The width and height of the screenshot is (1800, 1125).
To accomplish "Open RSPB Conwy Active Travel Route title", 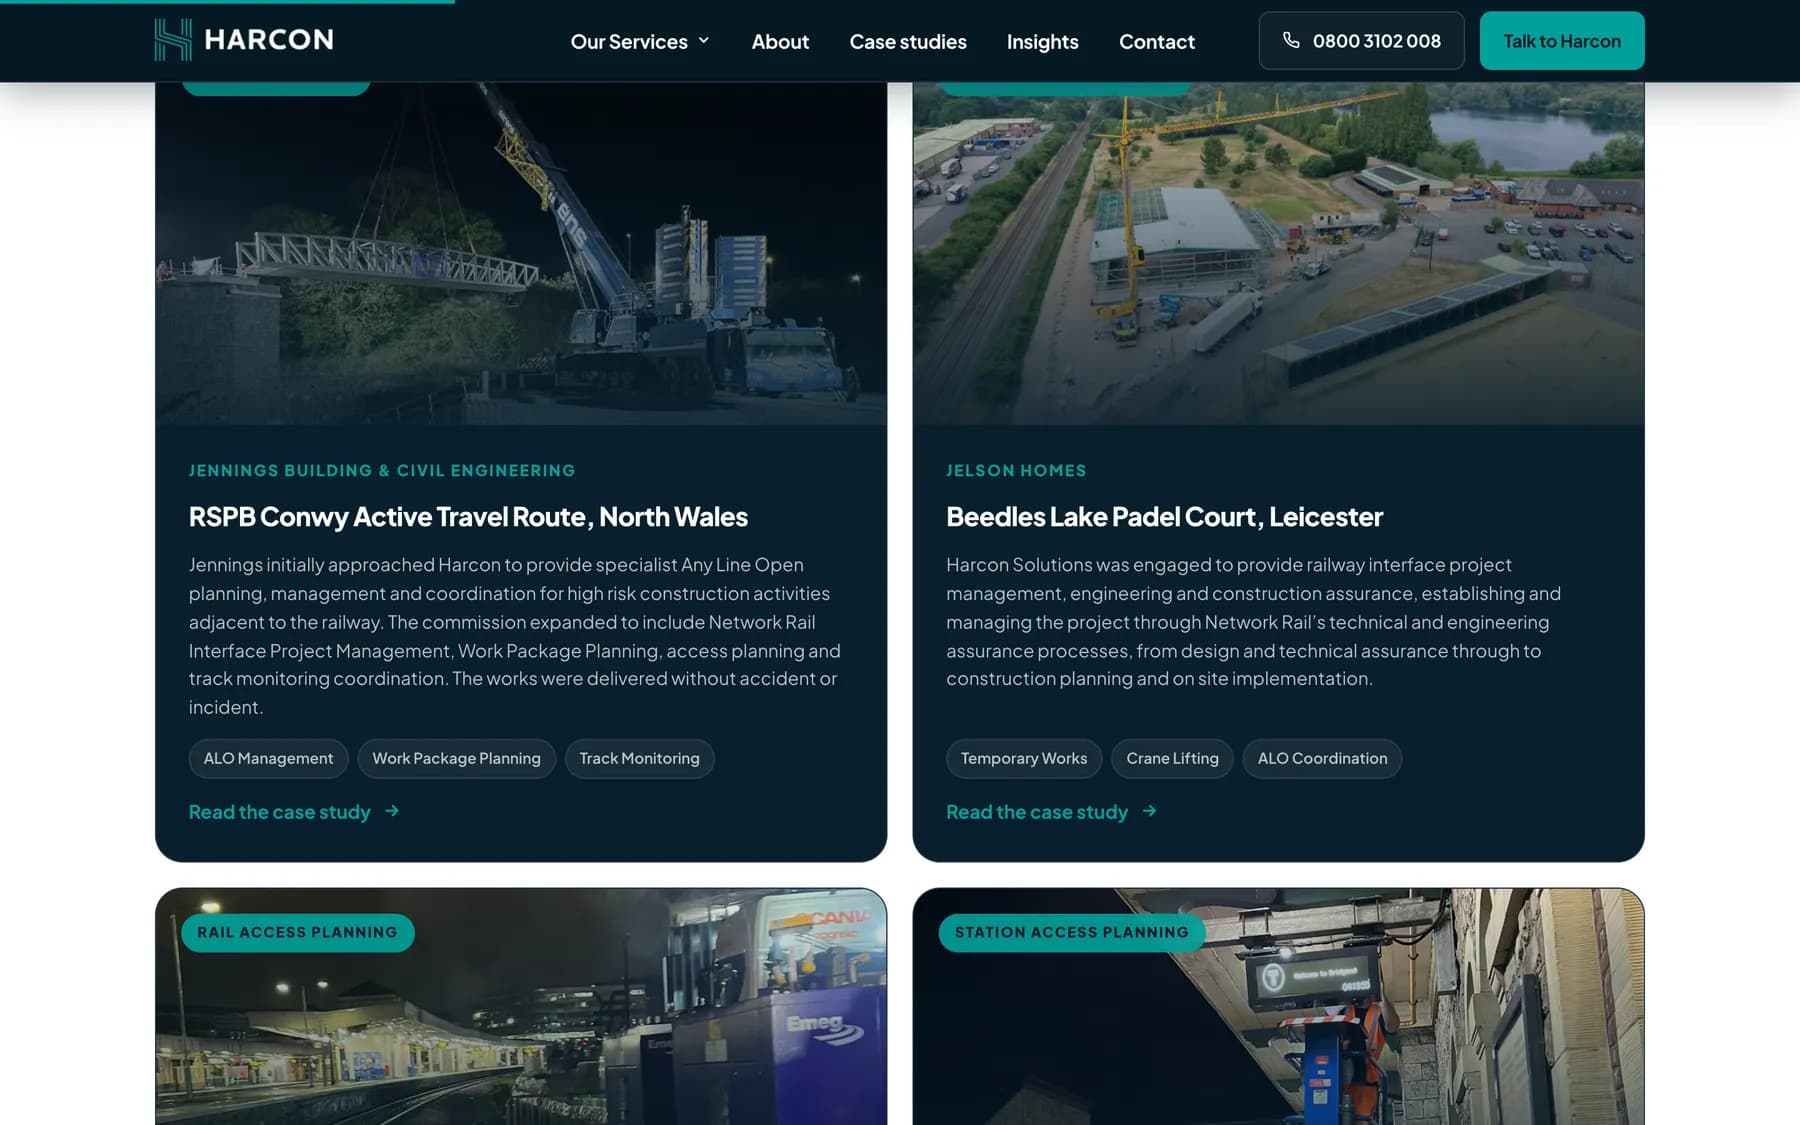I will coord(468,517).
